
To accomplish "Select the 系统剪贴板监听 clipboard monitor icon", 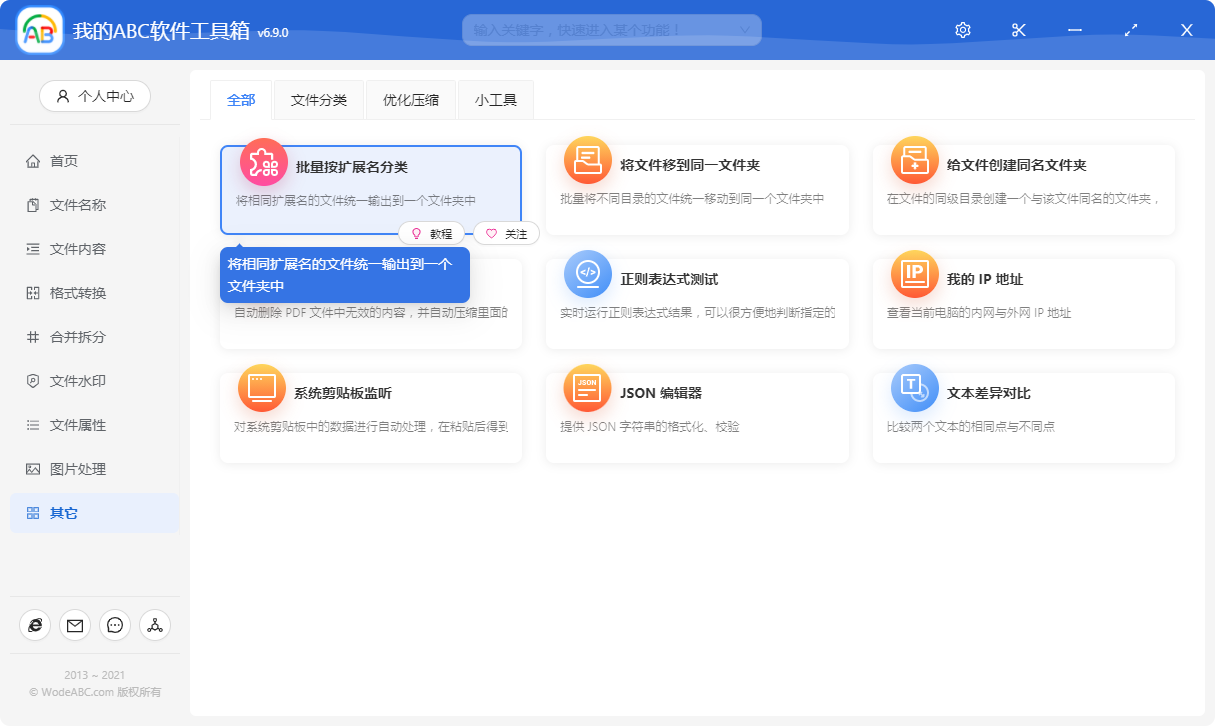I will (x=261, y=389).
